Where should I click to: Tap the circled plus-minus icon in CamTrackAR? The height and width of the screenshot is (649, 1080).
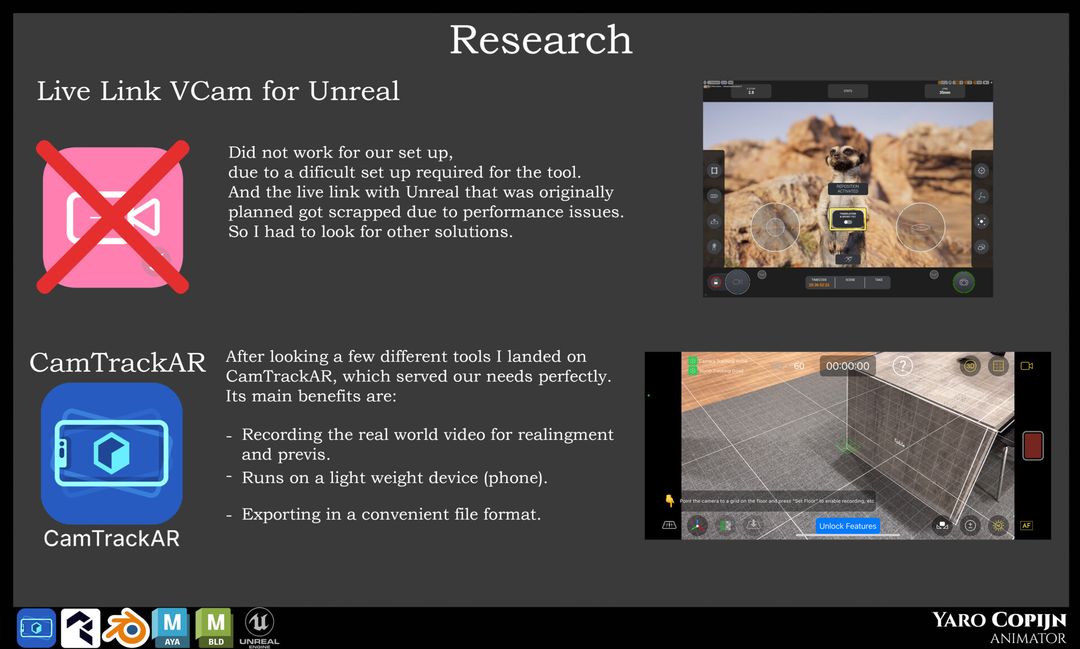click(970, 526)
